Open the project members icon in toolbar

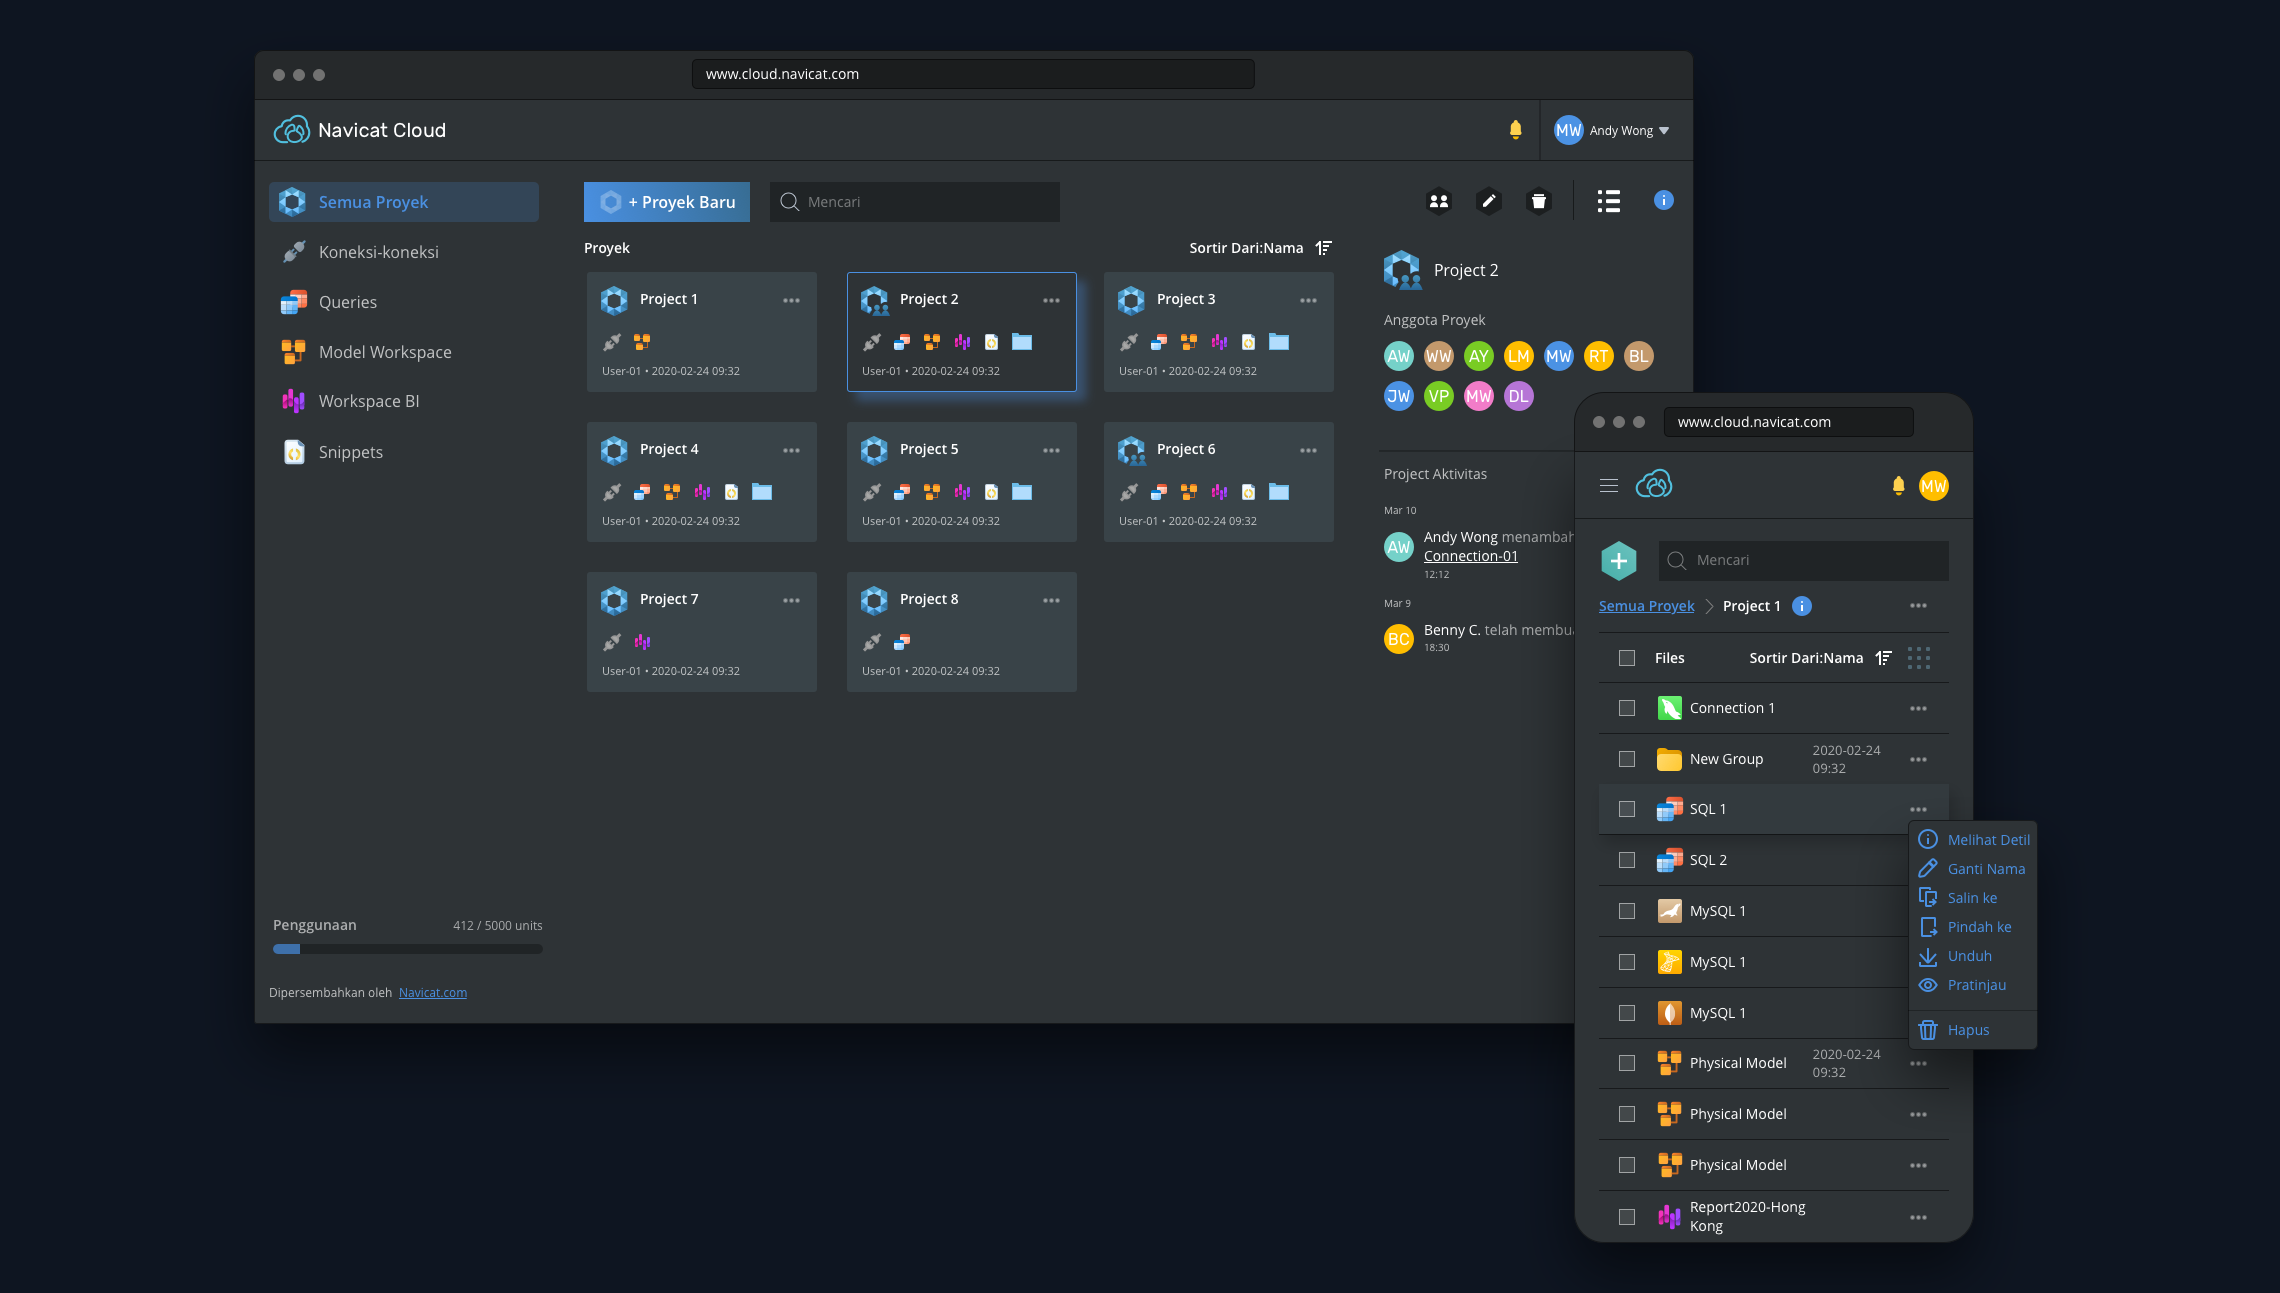pyautogui.click(x=1439, y=201)
